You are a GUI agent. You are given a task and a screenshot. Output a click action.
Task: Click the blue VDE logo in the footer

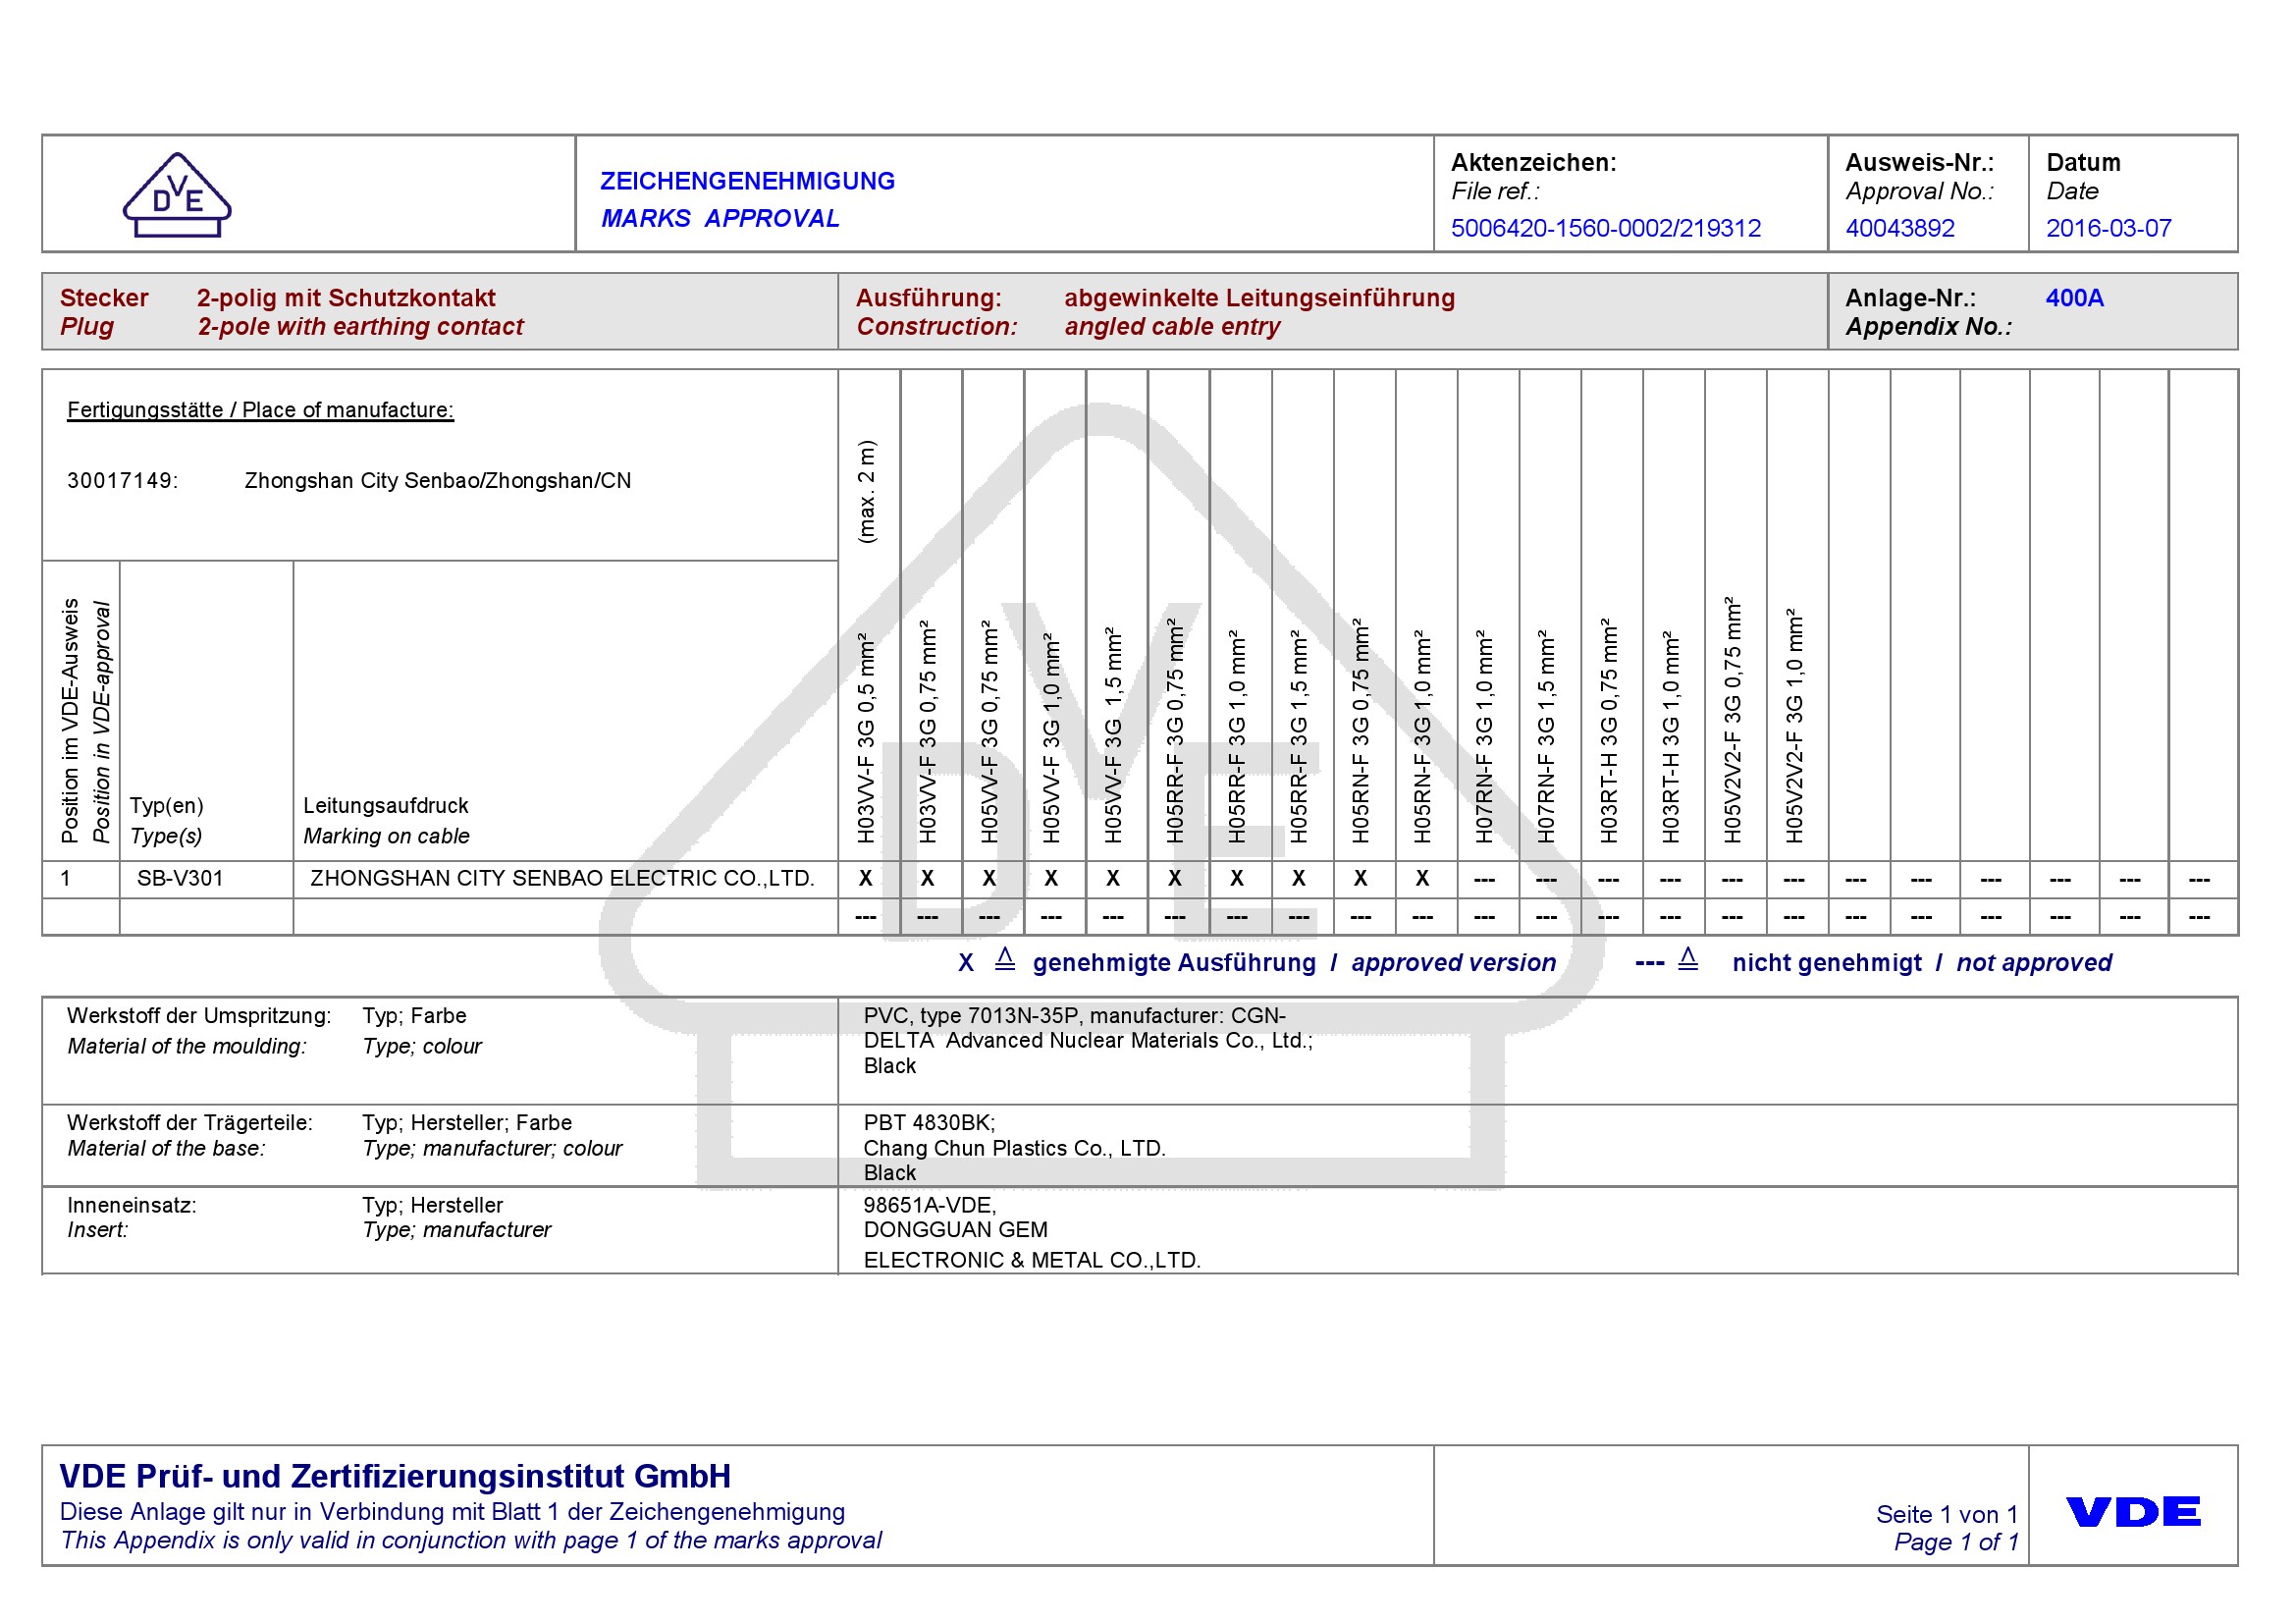(x=2132, y=1511)
